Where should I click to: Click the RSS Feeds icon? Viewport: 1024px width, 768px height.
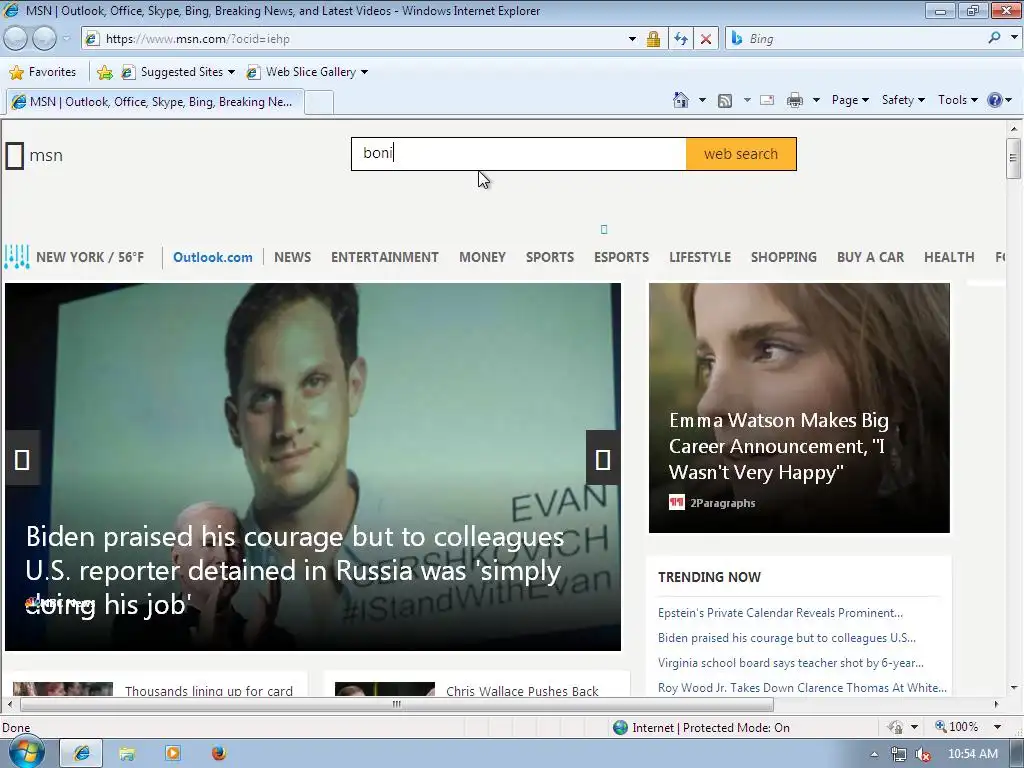[724, 101]
